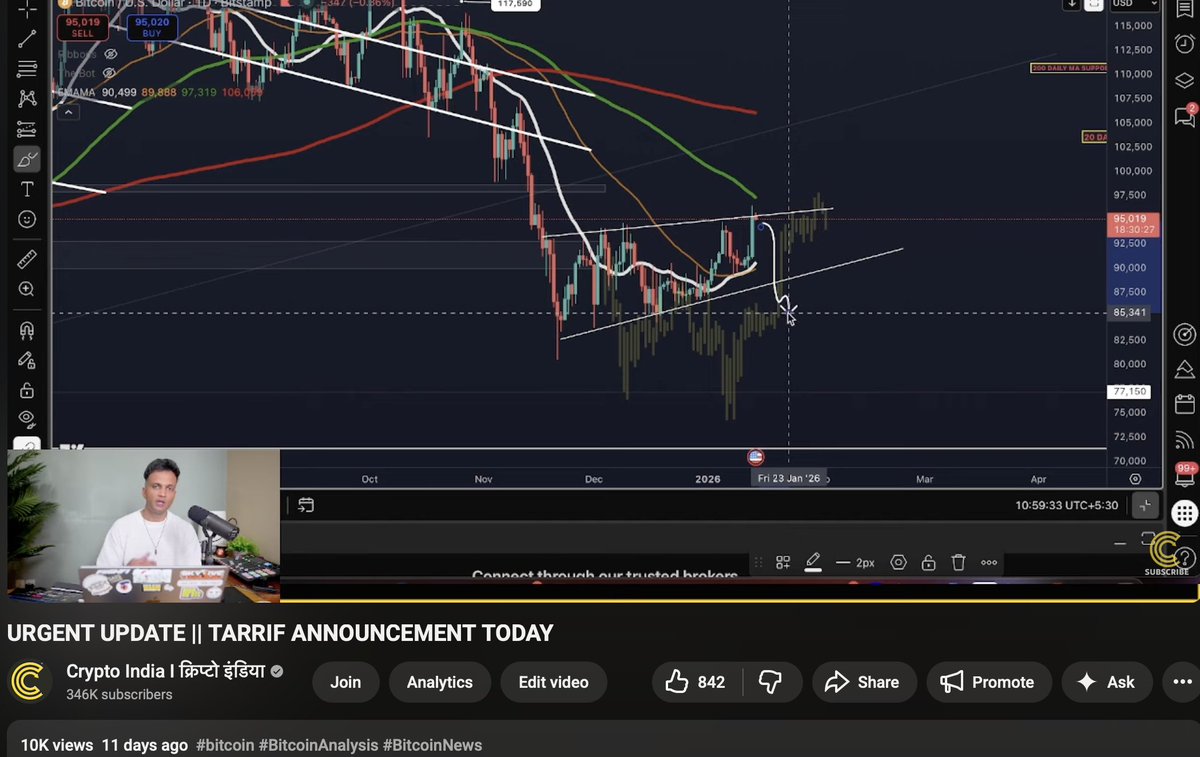The image size is (1200, 757).
Task: Open the forecasting/projection tools icon
Action: (x=27, y=129)
